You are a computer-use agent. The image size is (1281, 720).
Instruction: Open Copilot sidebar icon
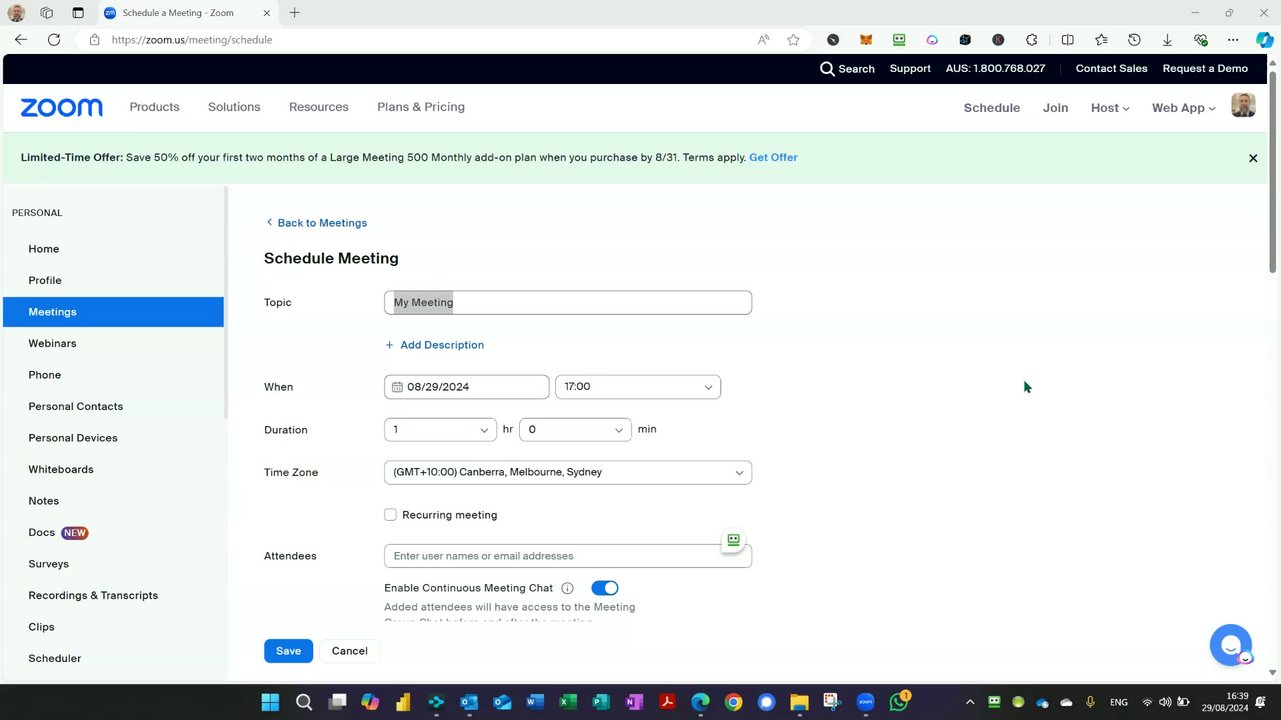(x=1265, y=40)
